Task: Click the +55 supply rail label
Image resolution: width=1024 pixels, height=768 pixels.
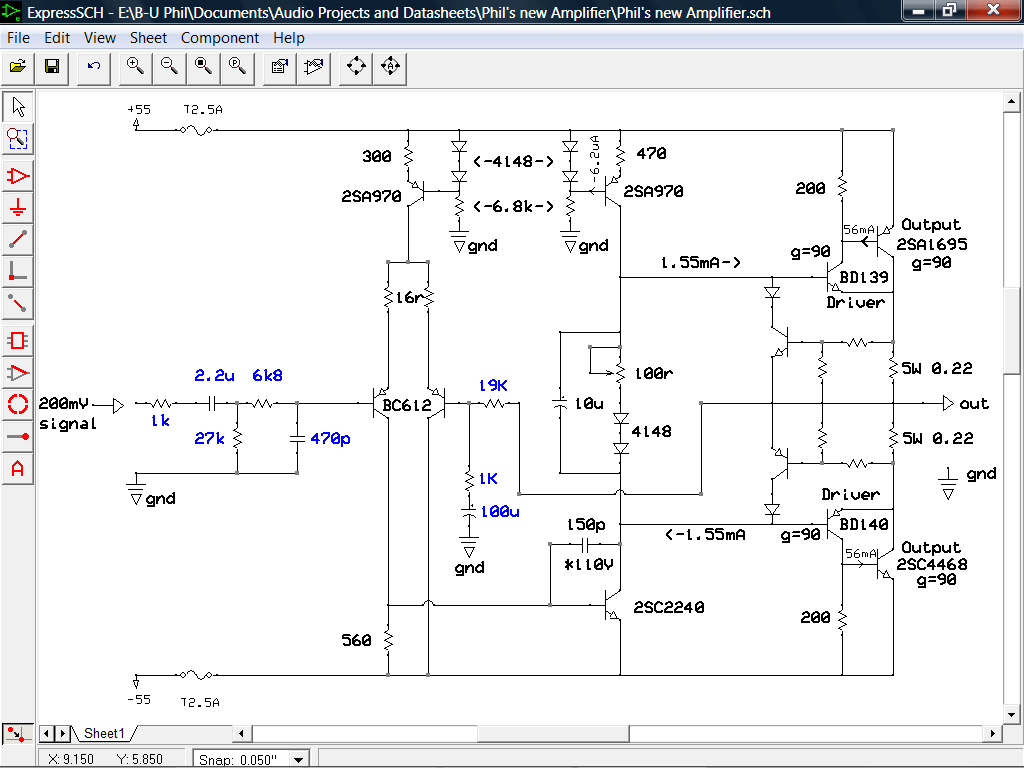Action: coord(139,110)
